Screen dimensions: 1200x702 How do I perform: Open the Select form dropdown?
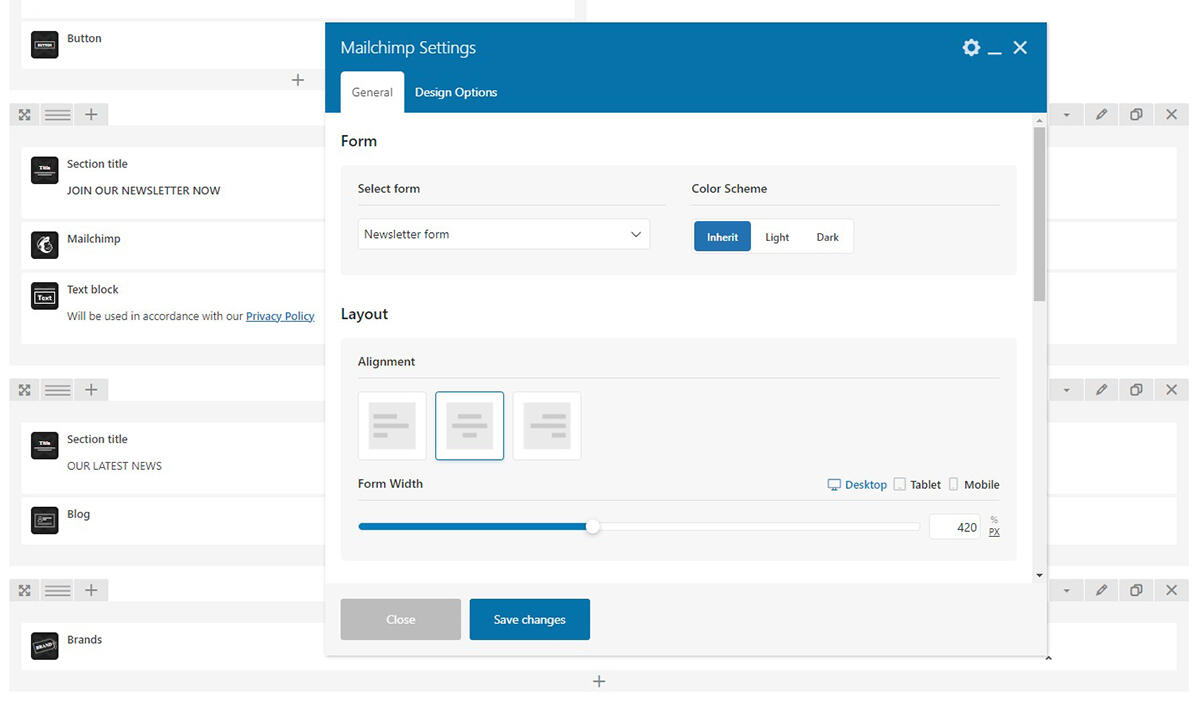tap(504, 234)
